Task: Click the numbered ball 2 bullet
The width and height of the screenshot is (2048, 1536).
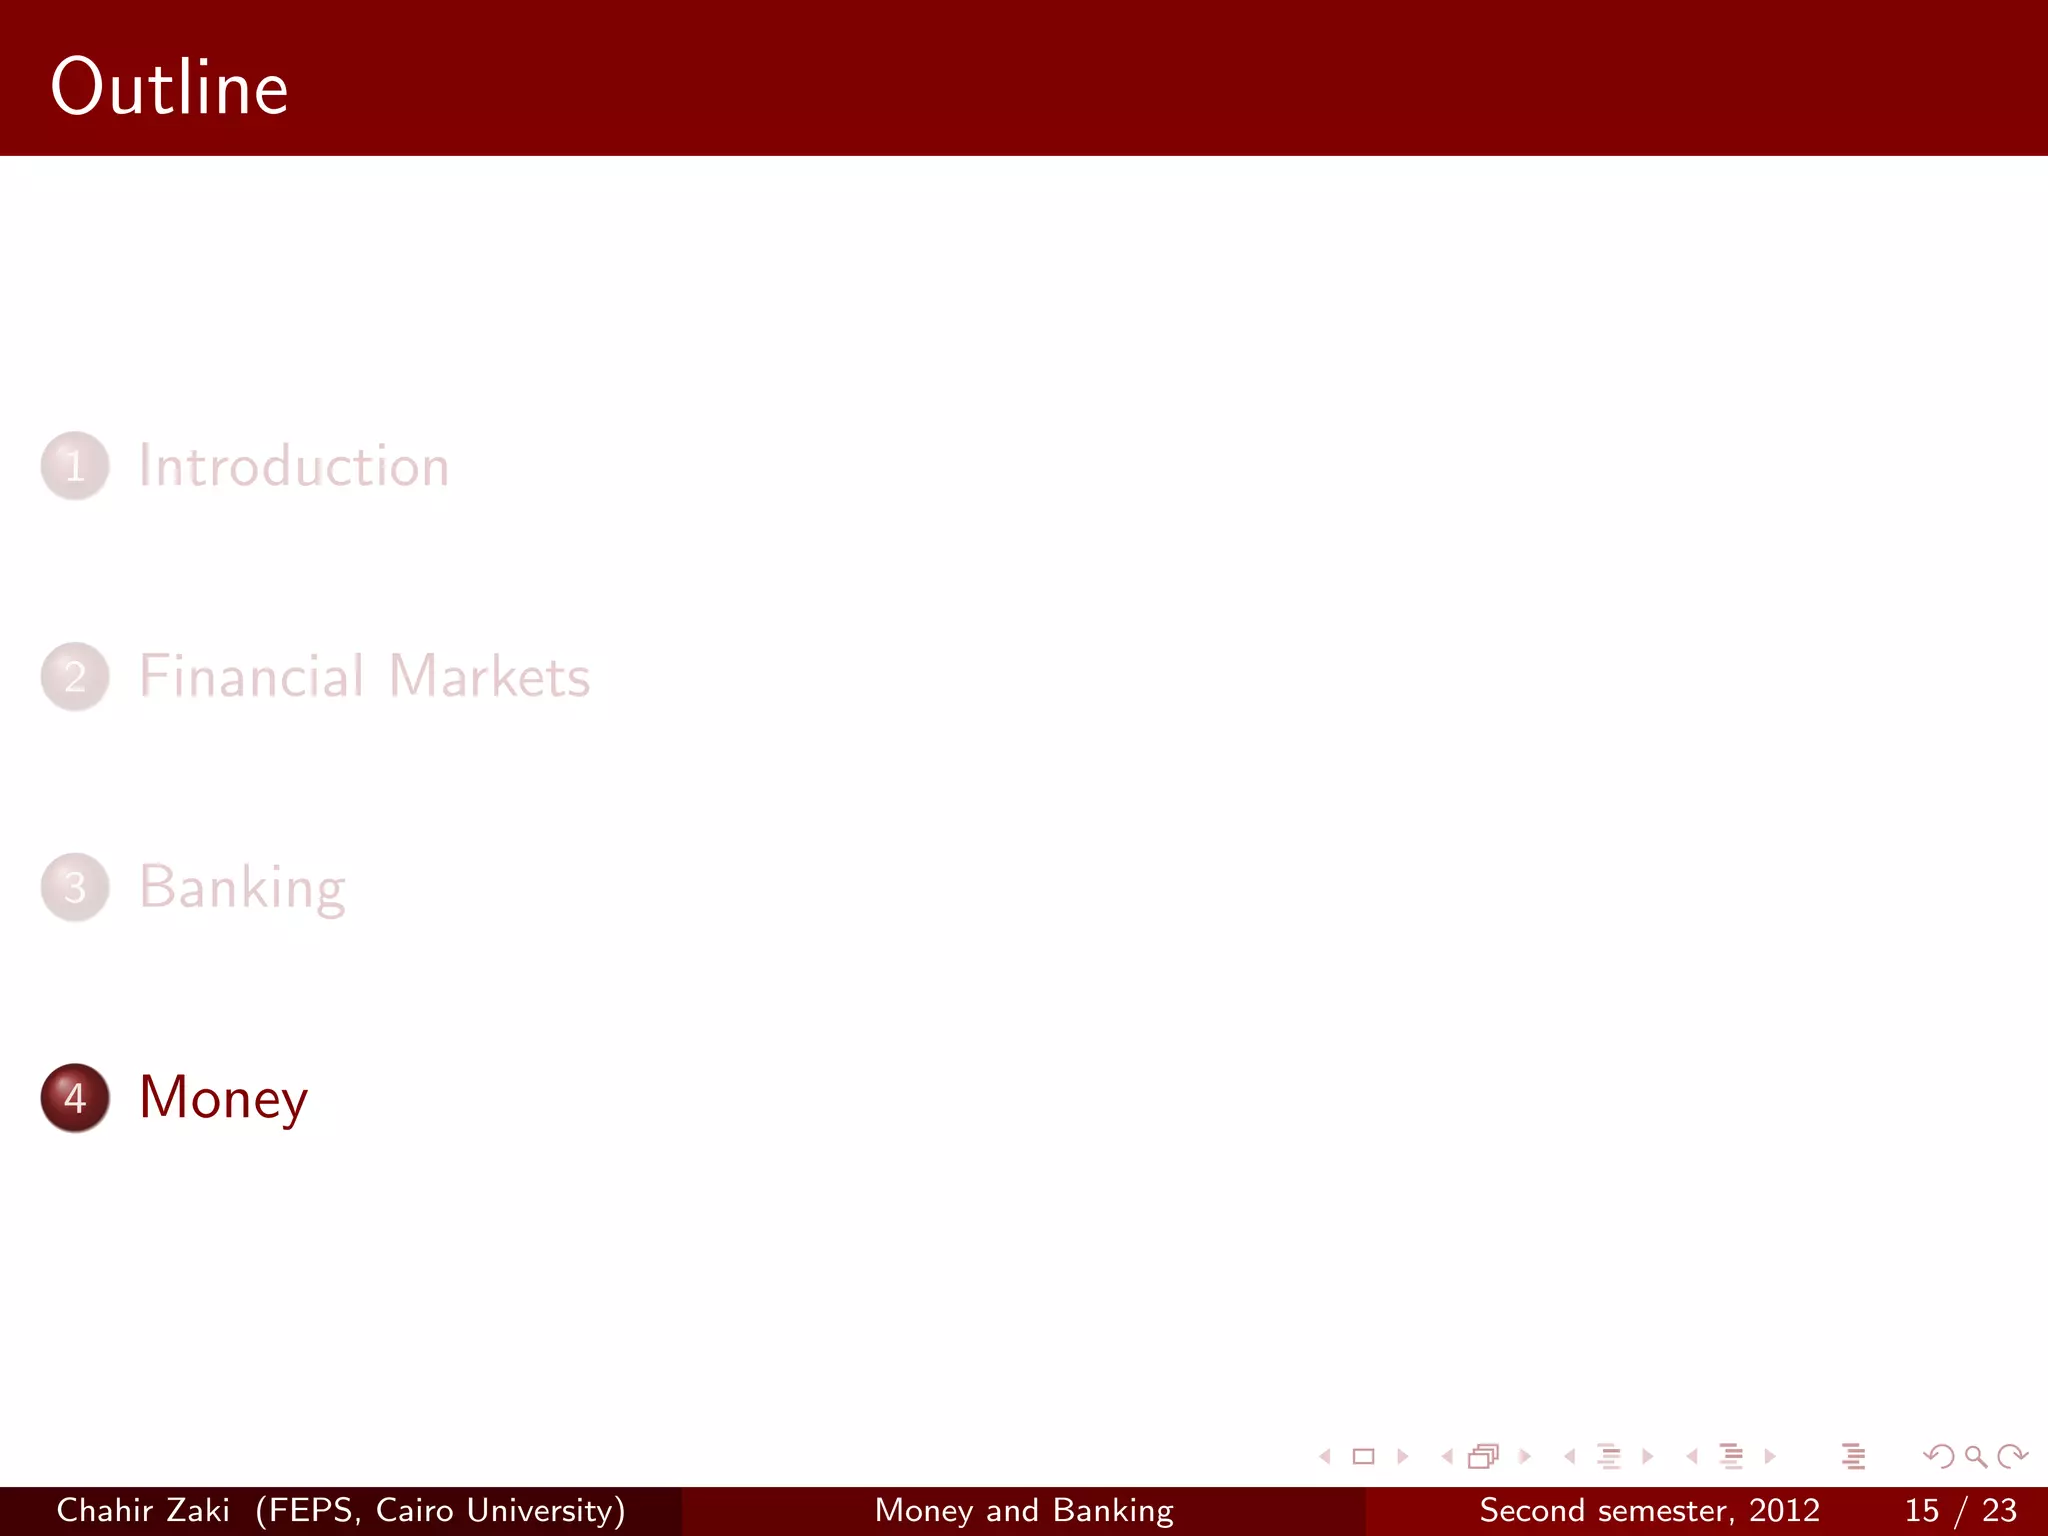Action: click(75, 677)
